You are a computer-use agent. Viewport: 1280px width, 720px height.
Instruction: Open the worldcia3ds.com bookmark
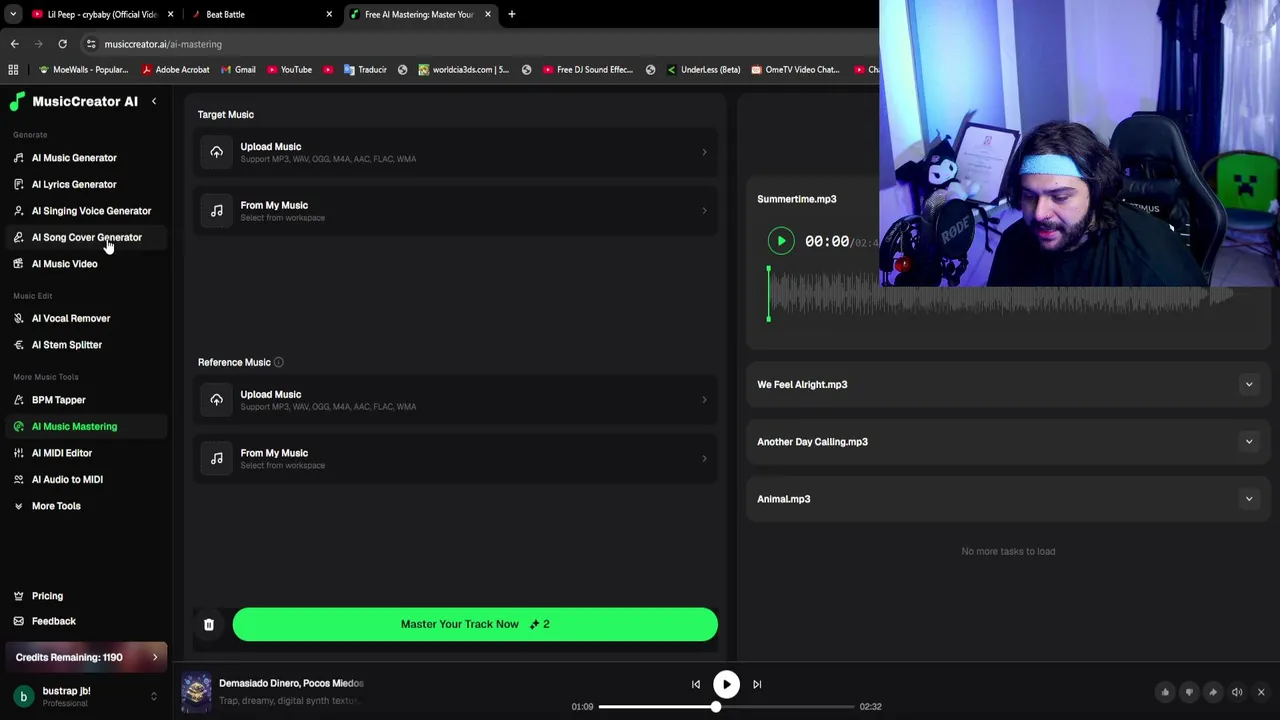tap(463, 70)
